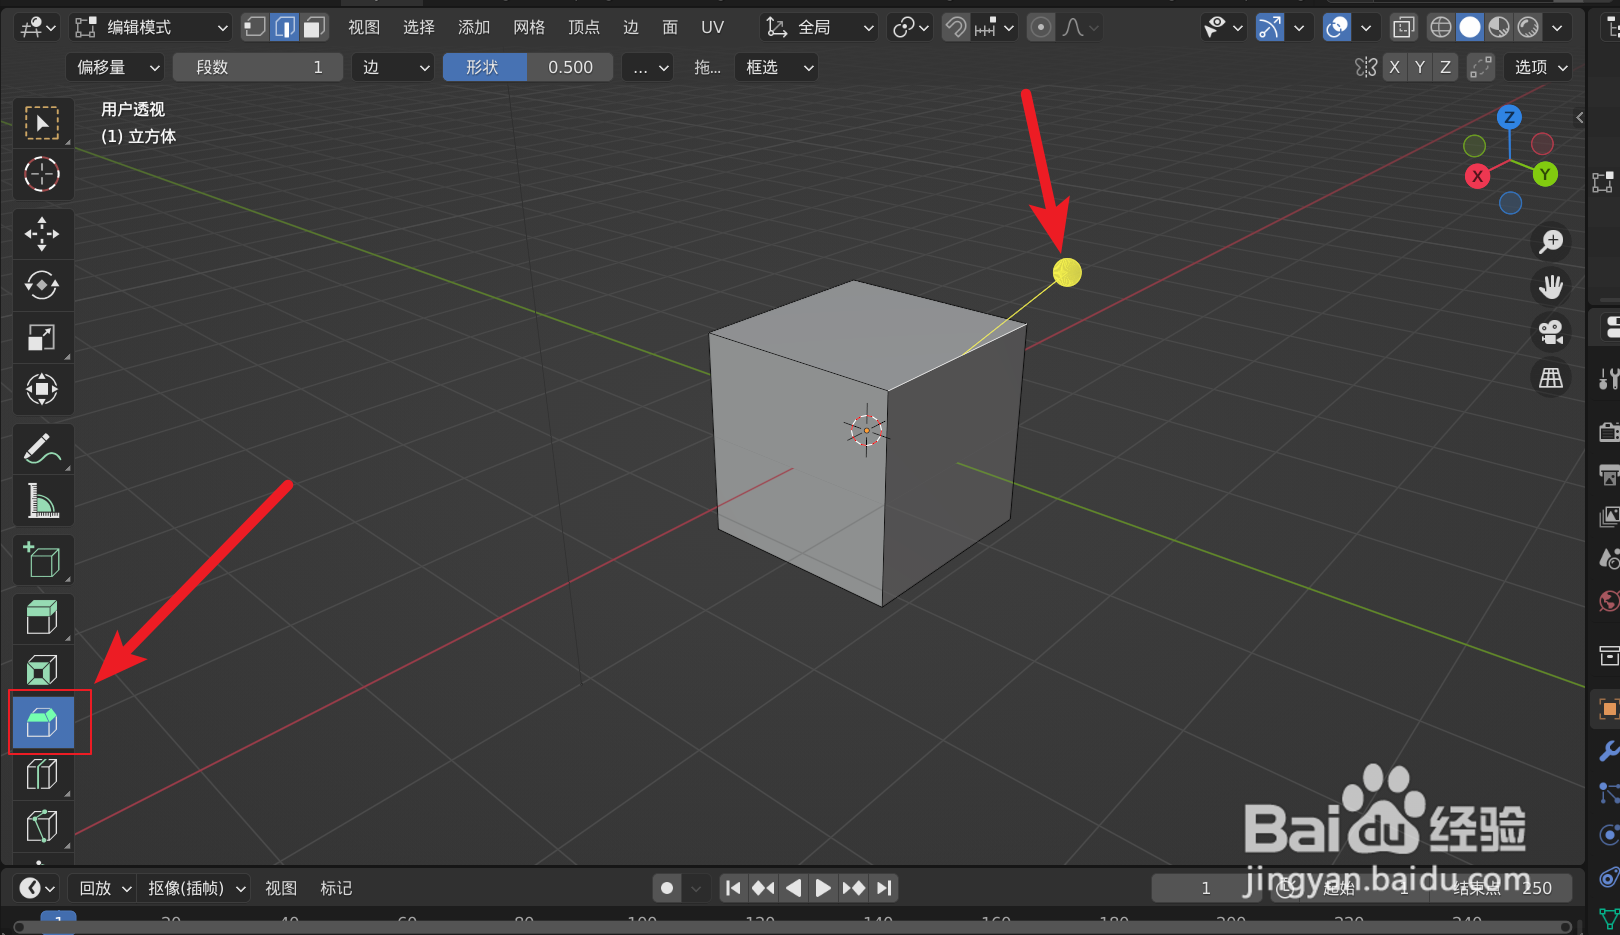Screen dimensions: 1620x935
Task: Click the zoom magnifier viewport icon
Action: click(x=1551, y=241)
